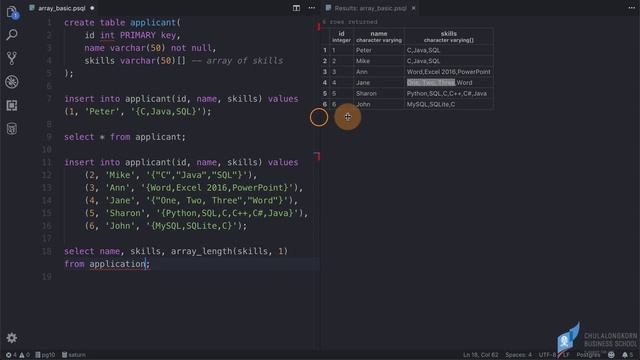Open editor More Actions ellipsis menu
The image size is (640, 360).
point(312,8)
